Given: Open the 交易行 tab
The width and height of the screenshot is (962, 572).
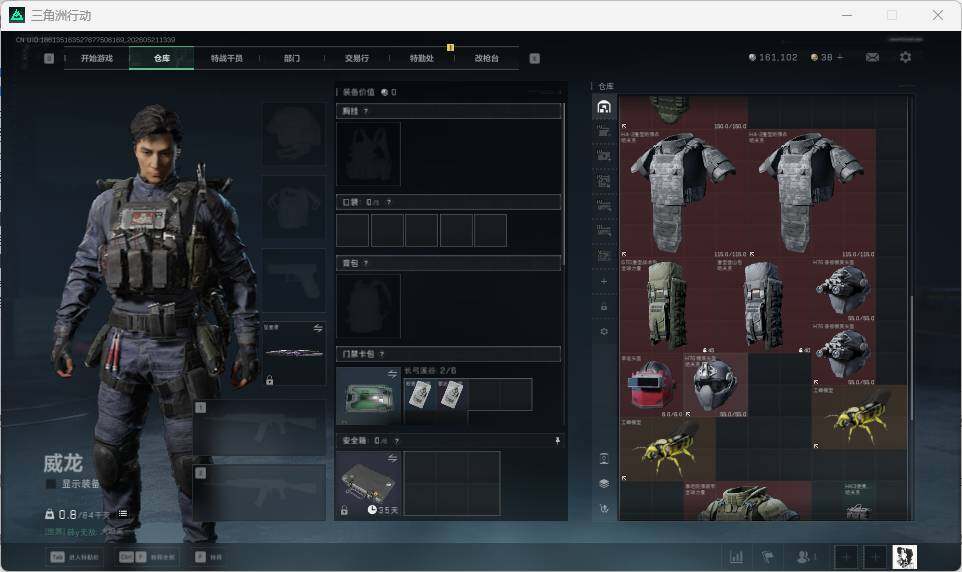Looking at the screenshot, I should [x=356, y=58].
